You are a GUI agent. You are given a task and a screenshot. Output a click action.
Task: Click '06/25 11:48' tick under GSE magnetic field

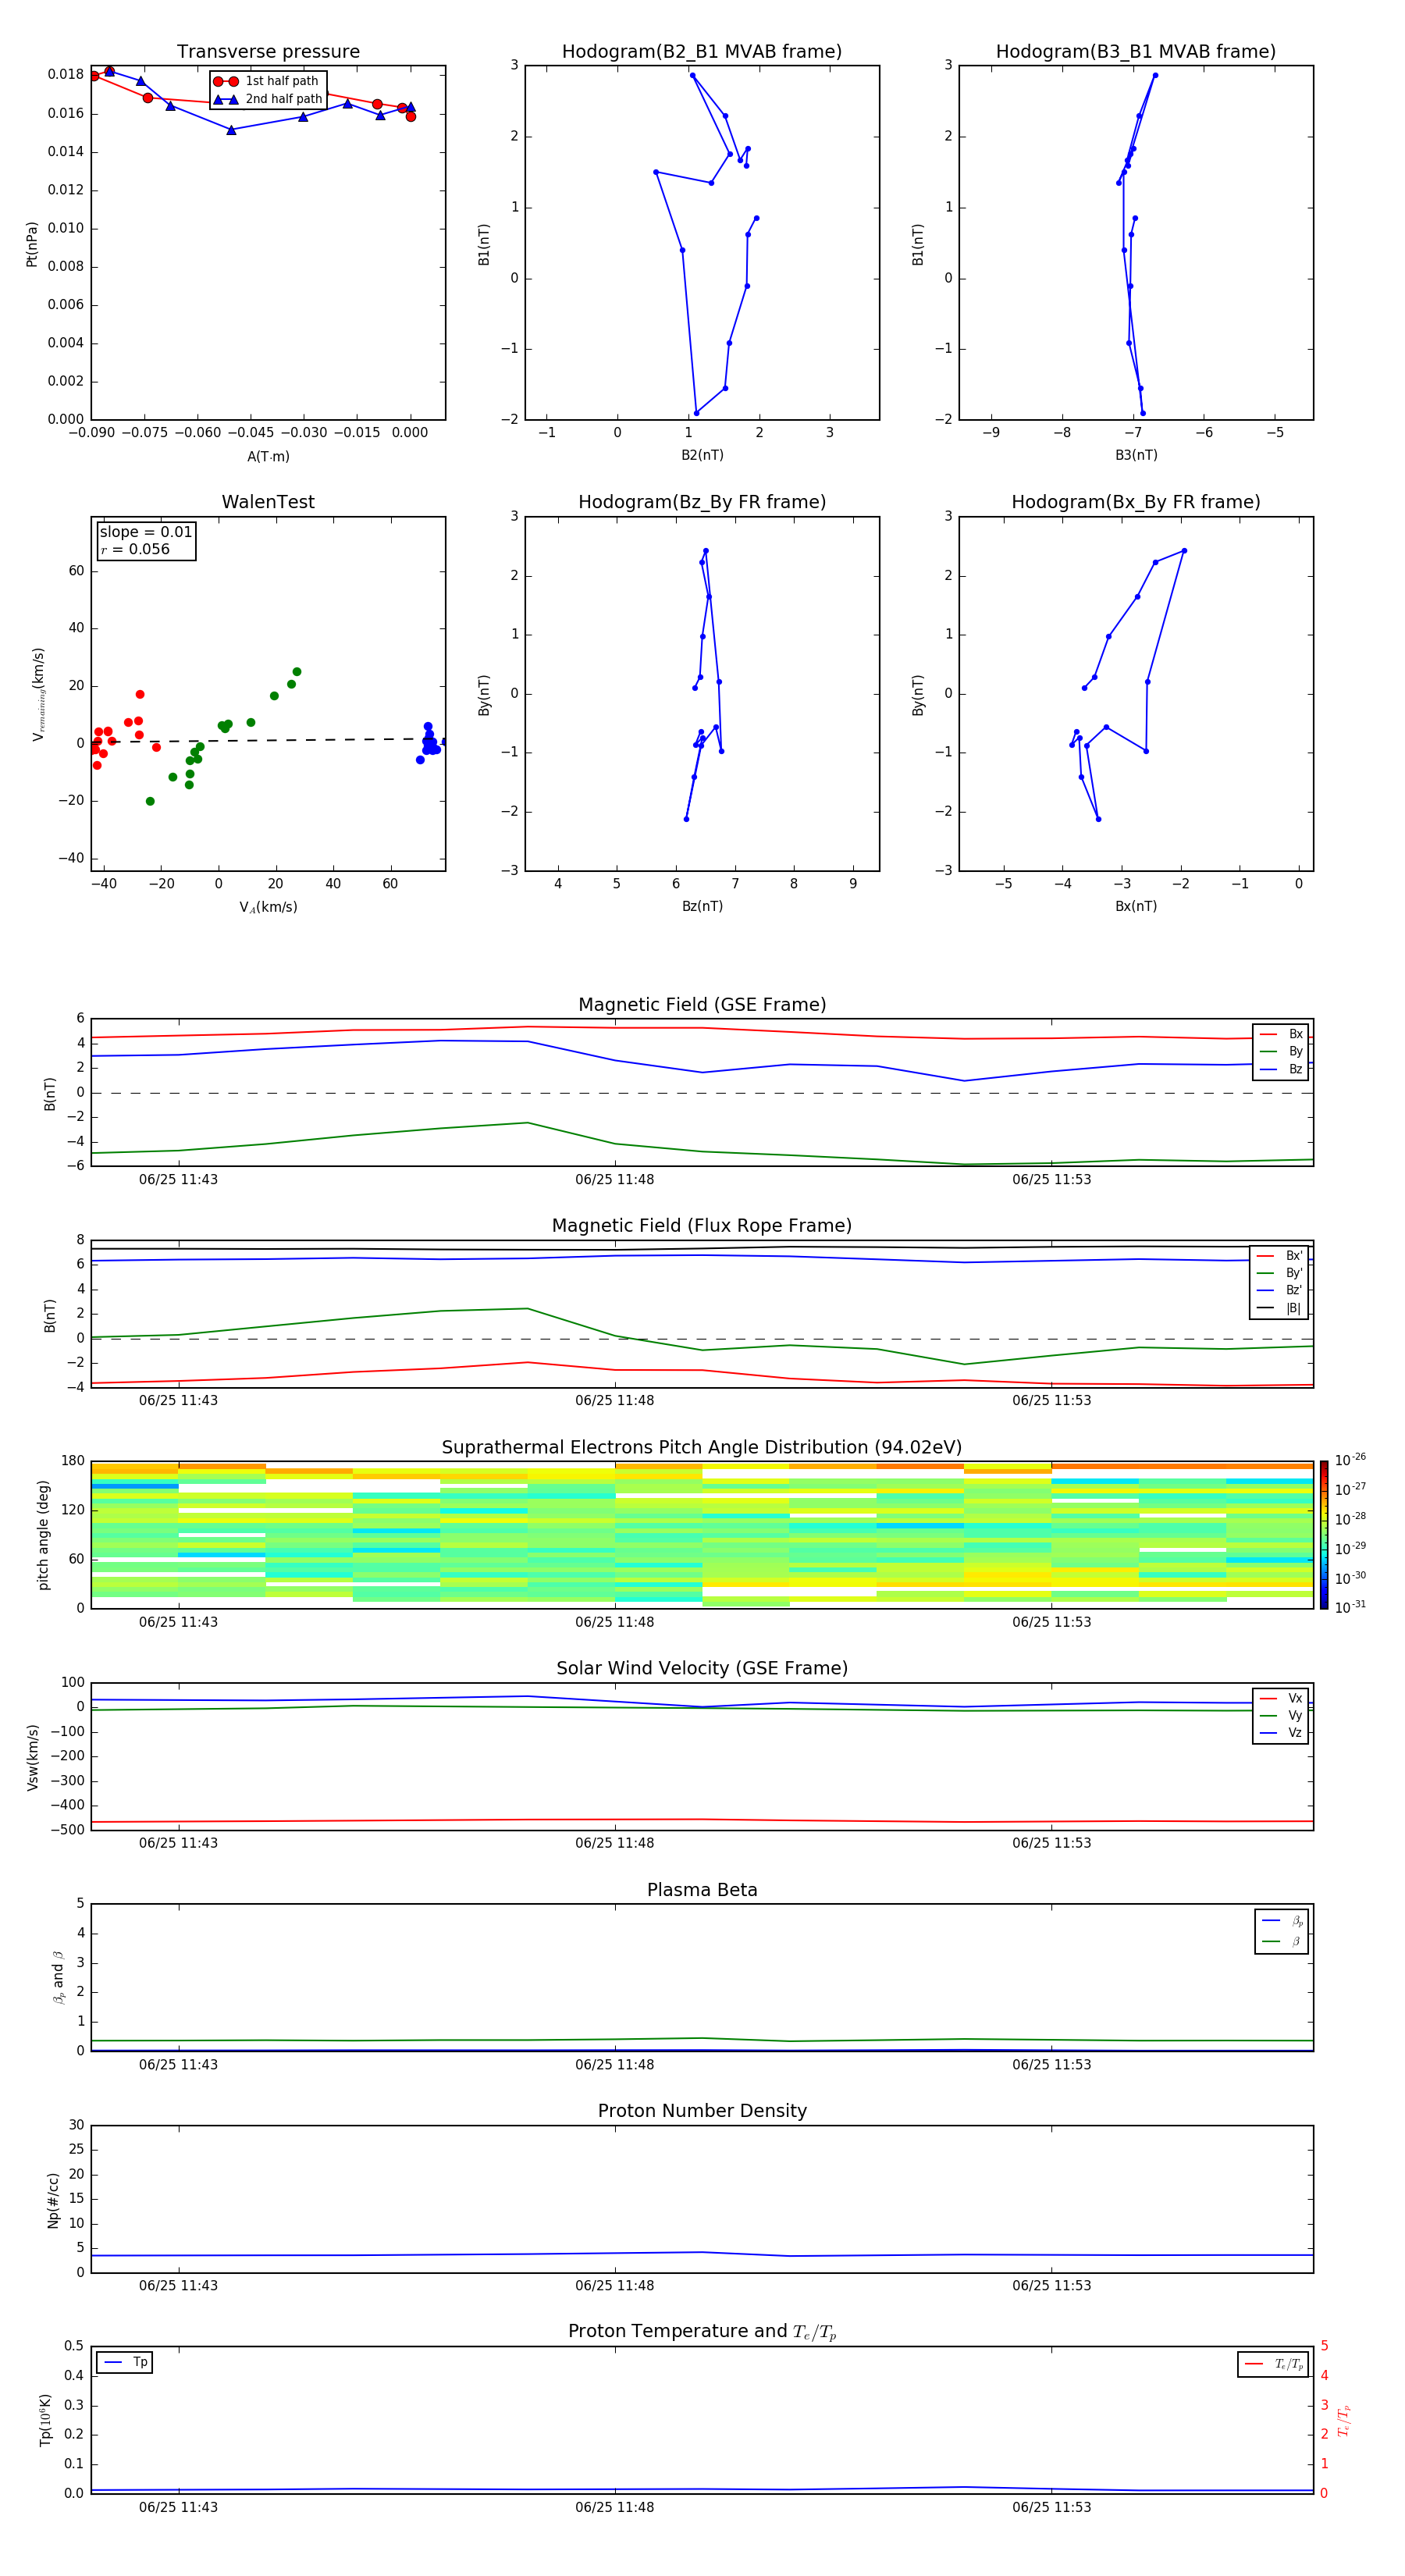614,1180
